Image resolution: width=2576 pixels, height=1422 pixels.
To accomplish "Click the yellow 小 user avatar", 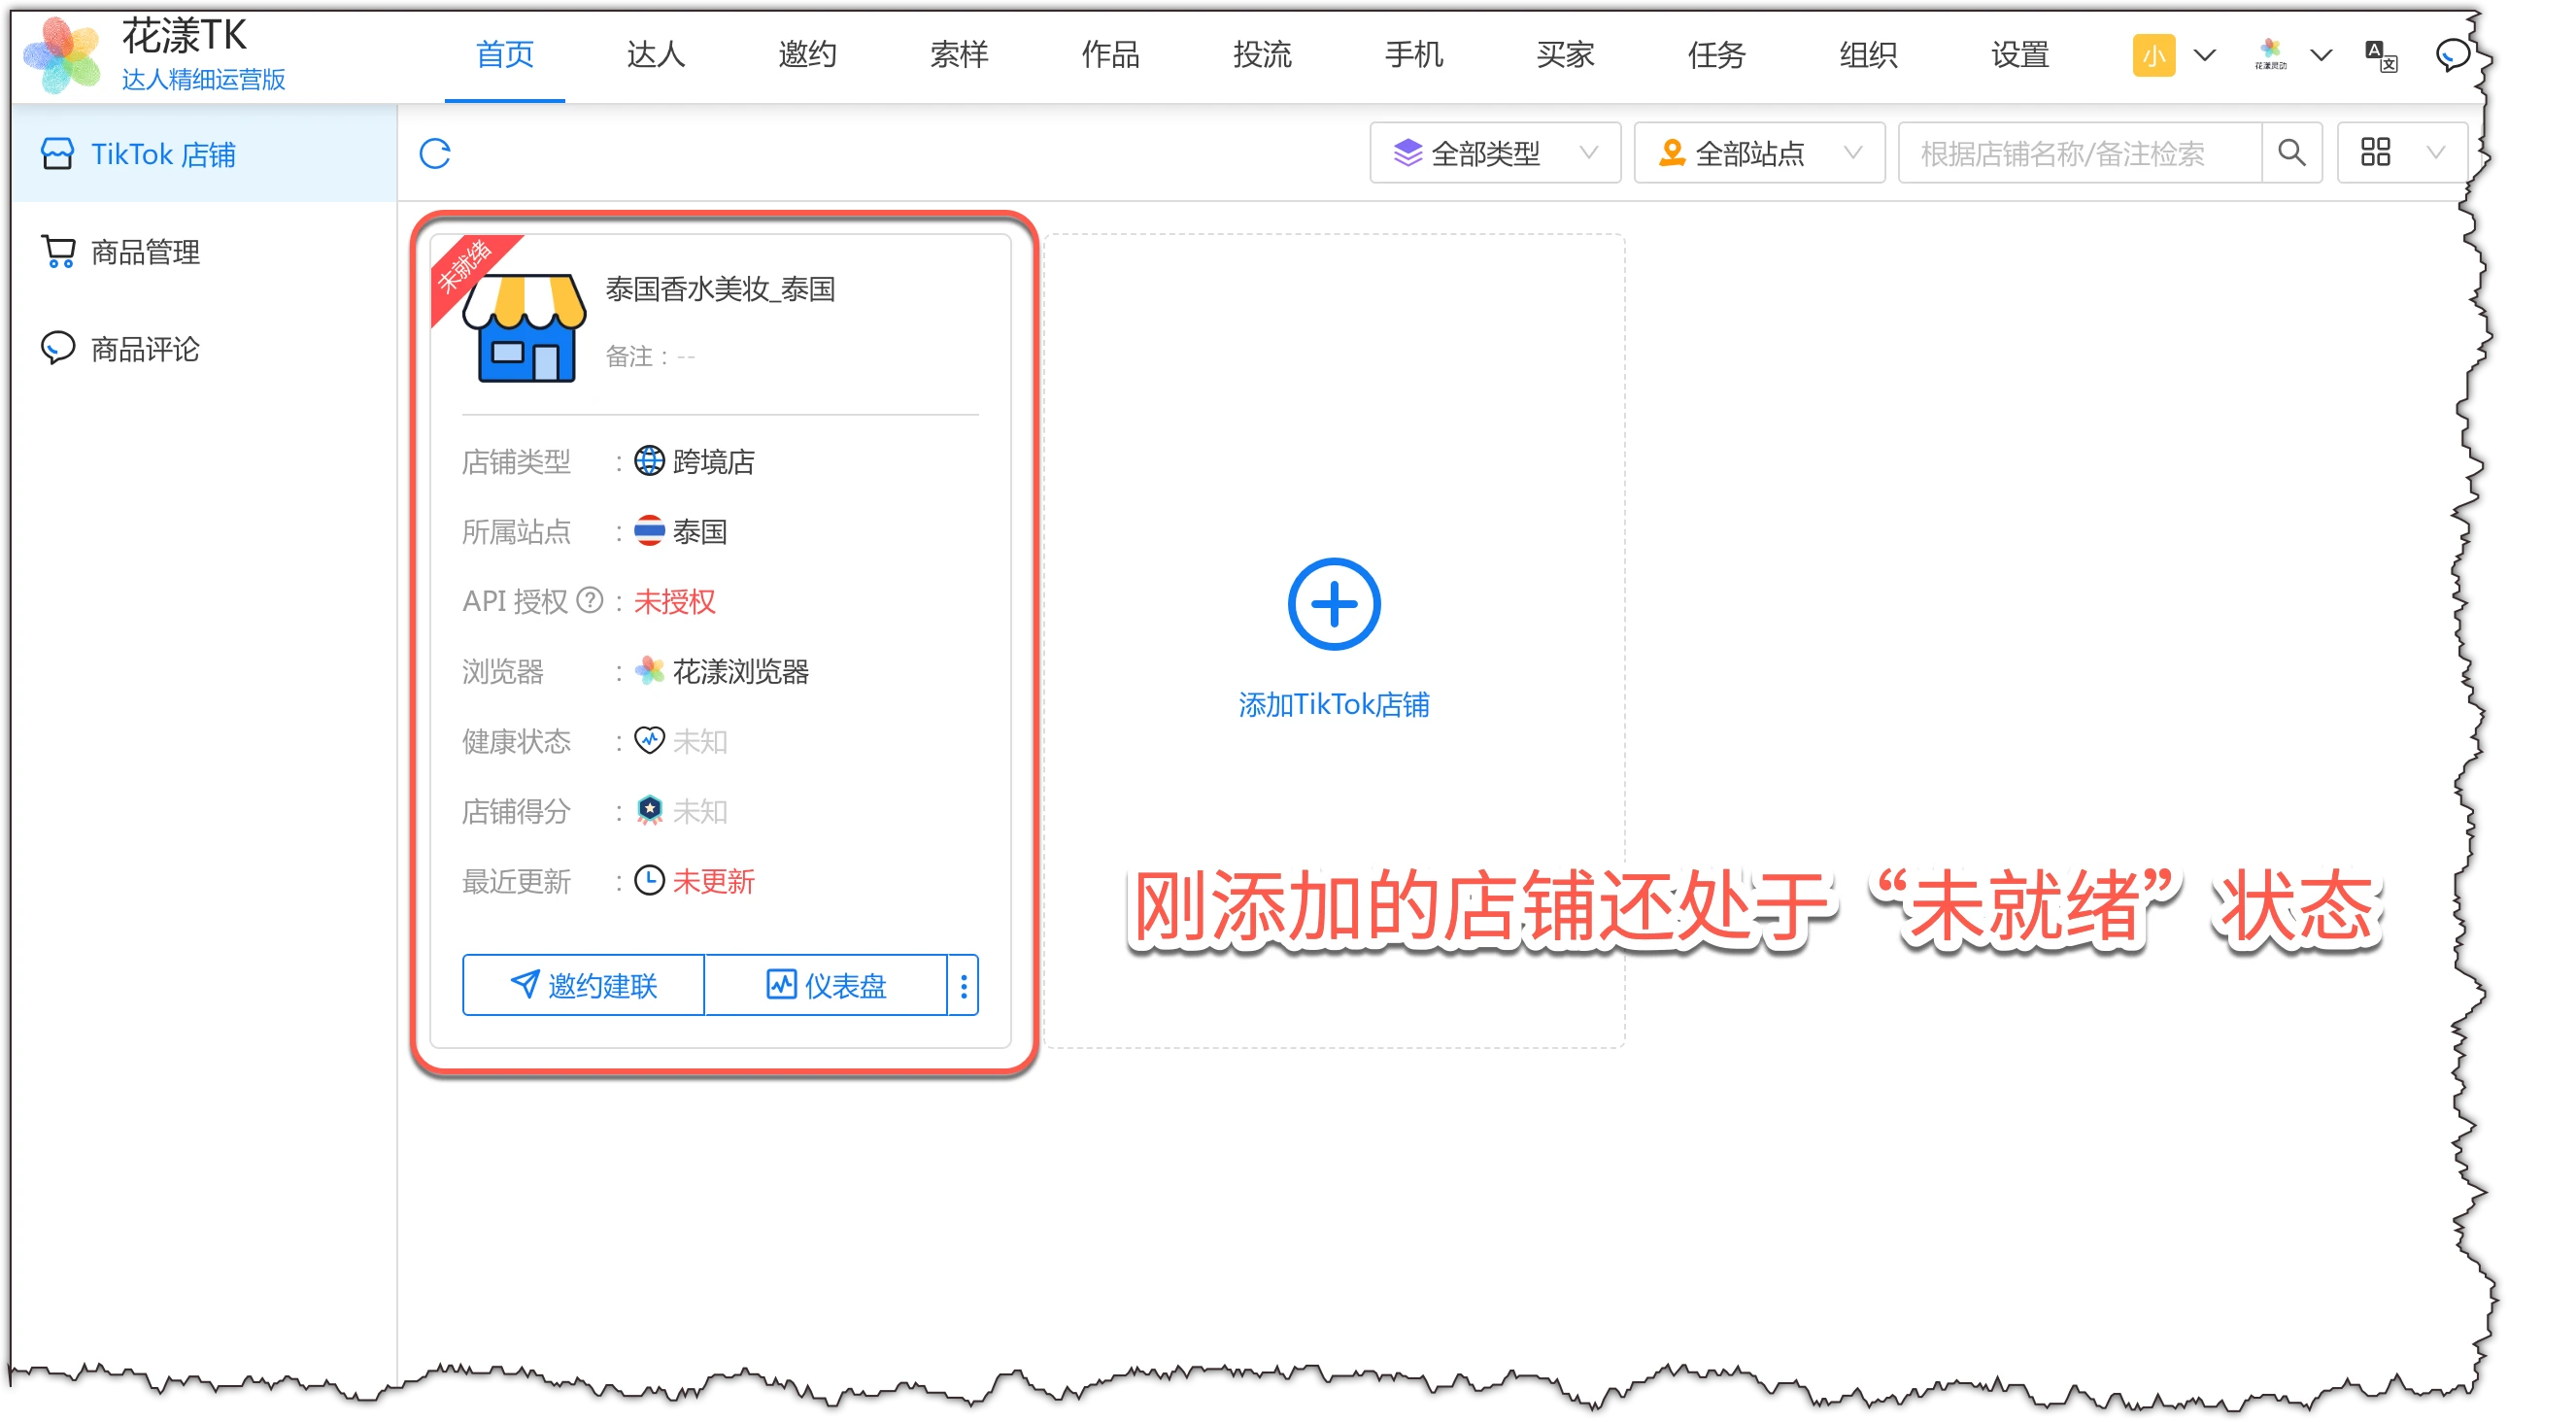I will tap(2153, 55).
